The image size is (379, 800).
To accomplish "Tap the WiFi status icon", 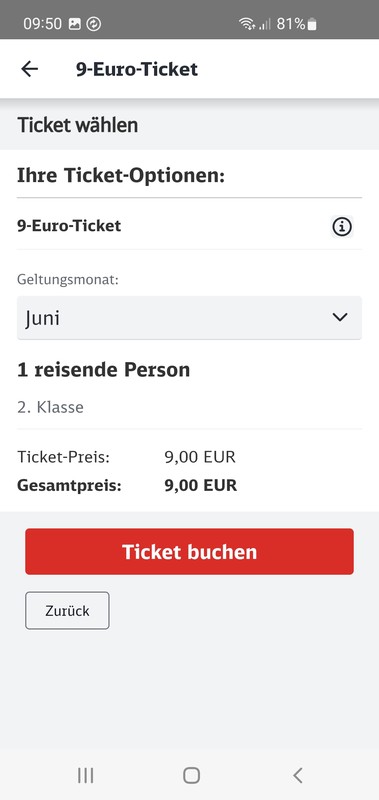I will tap(247, 24).
